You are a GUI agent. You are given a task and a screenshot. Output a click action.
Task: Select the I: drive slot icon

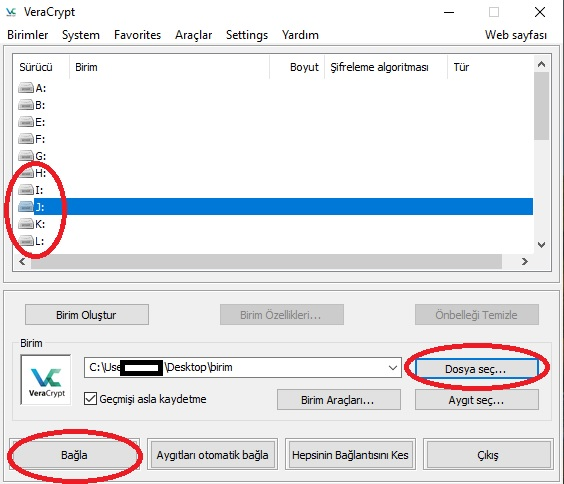(x=26, y=190)
